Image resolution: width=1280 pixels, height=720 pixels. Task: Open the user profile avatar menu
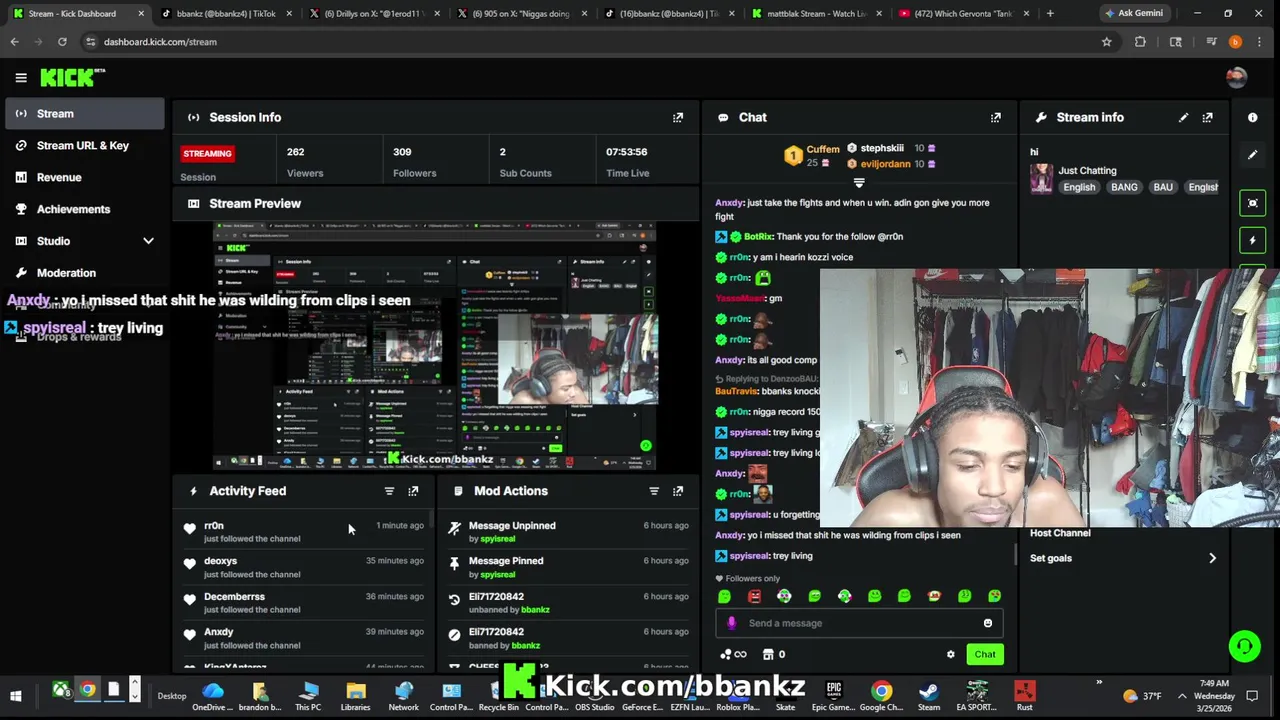coord(1236,77)
